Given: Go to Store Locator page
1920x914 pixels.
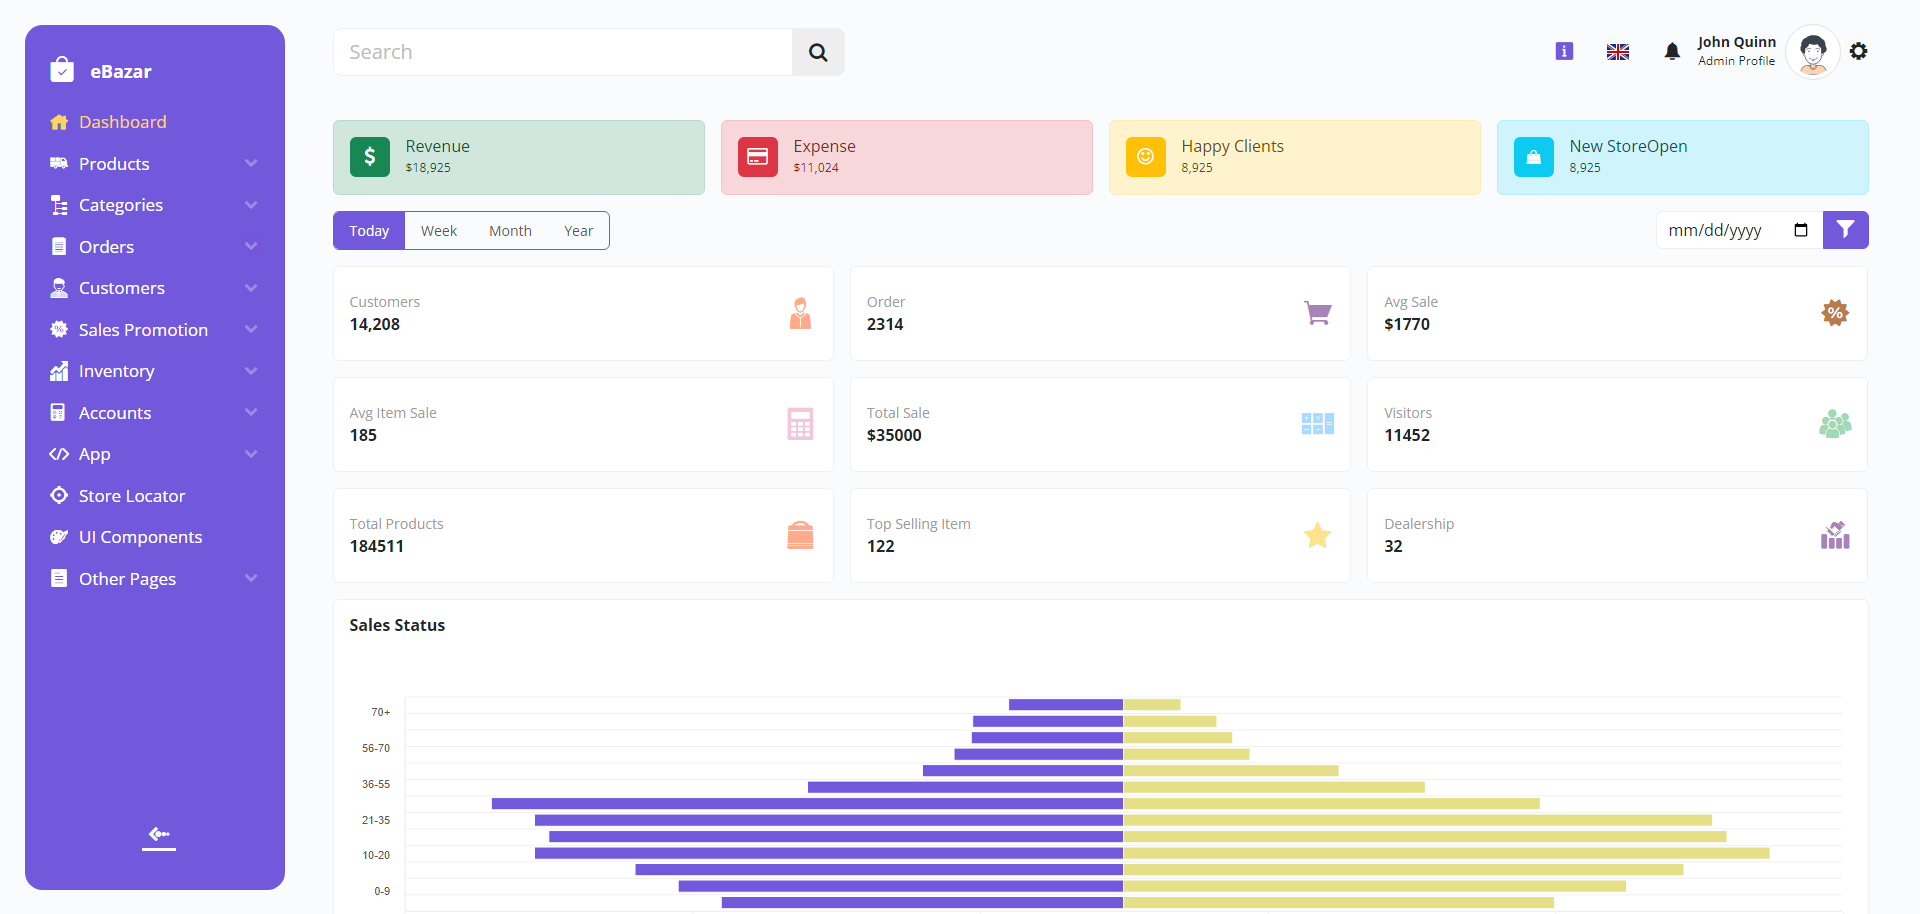Looking at the screenshot, I should point(131,496).
